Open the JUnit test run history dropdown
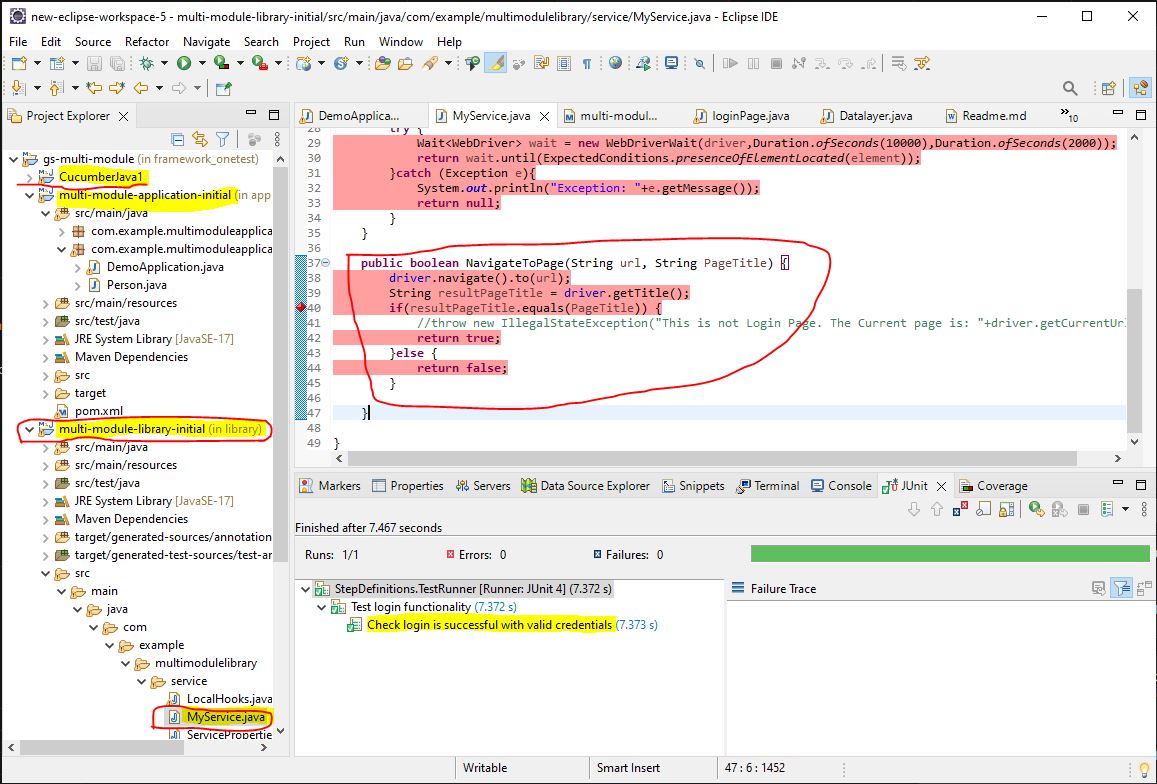The width and height of the screenshot is (1157, 784). coord(1125,508)
